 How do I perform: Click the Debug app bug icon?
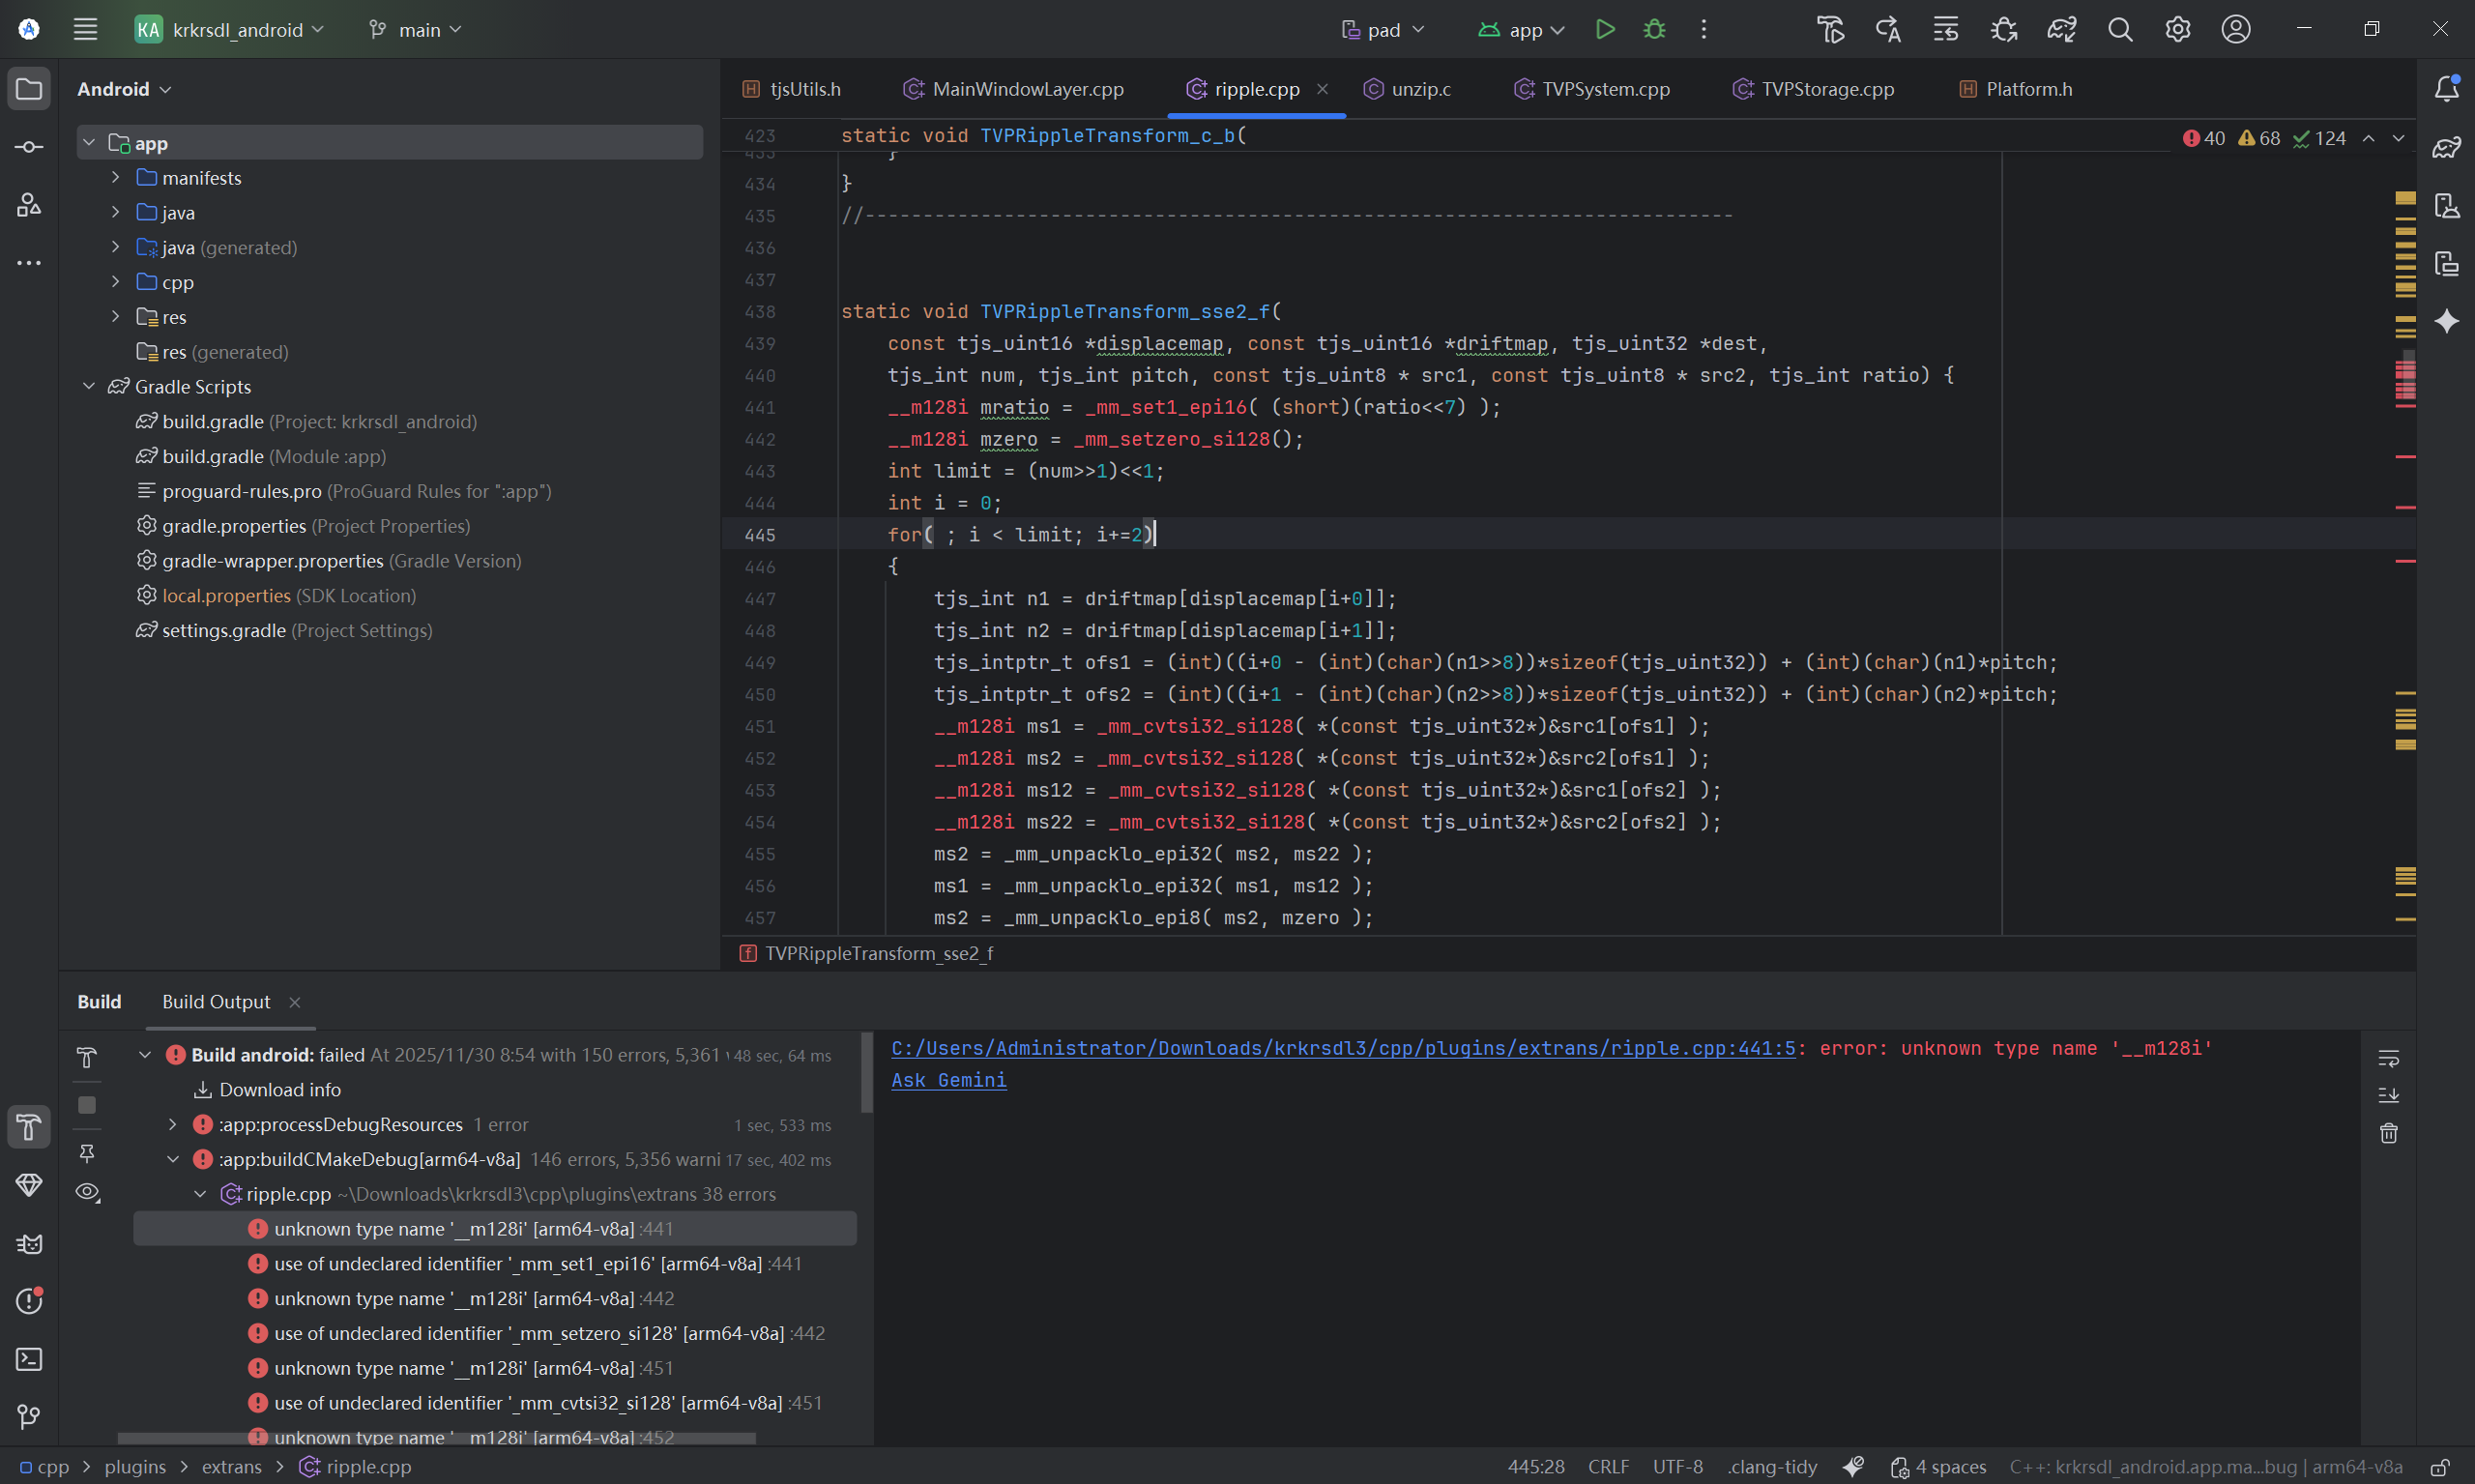coord(1654,30)
